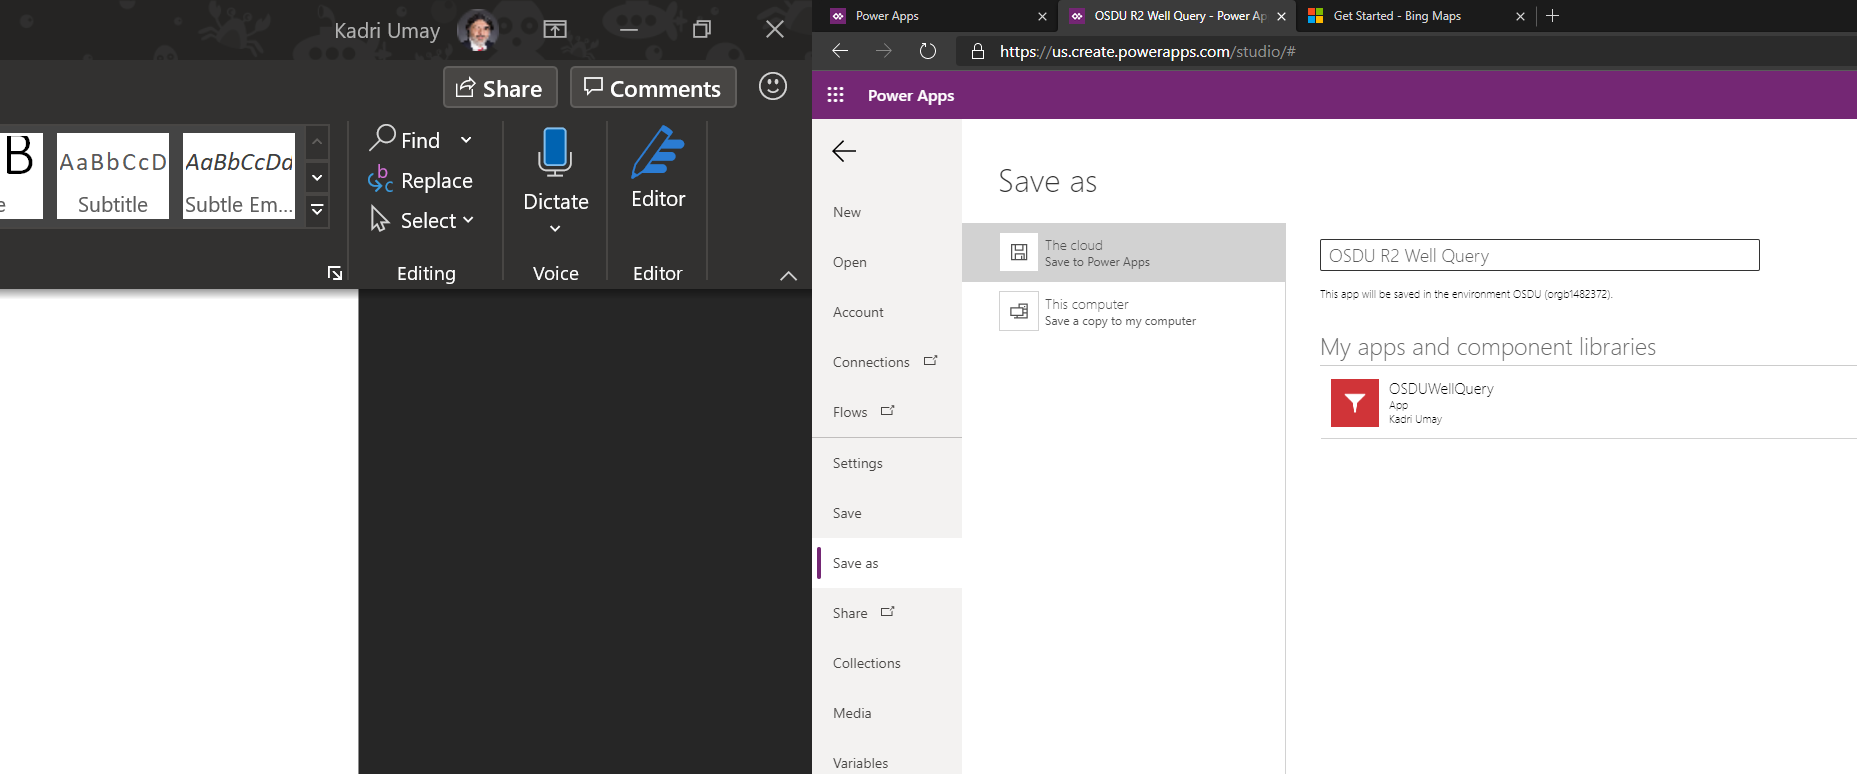1857x774 pixels.
Task: Apply the Subtle Emphasis style in Word
Action: (239, 176)
